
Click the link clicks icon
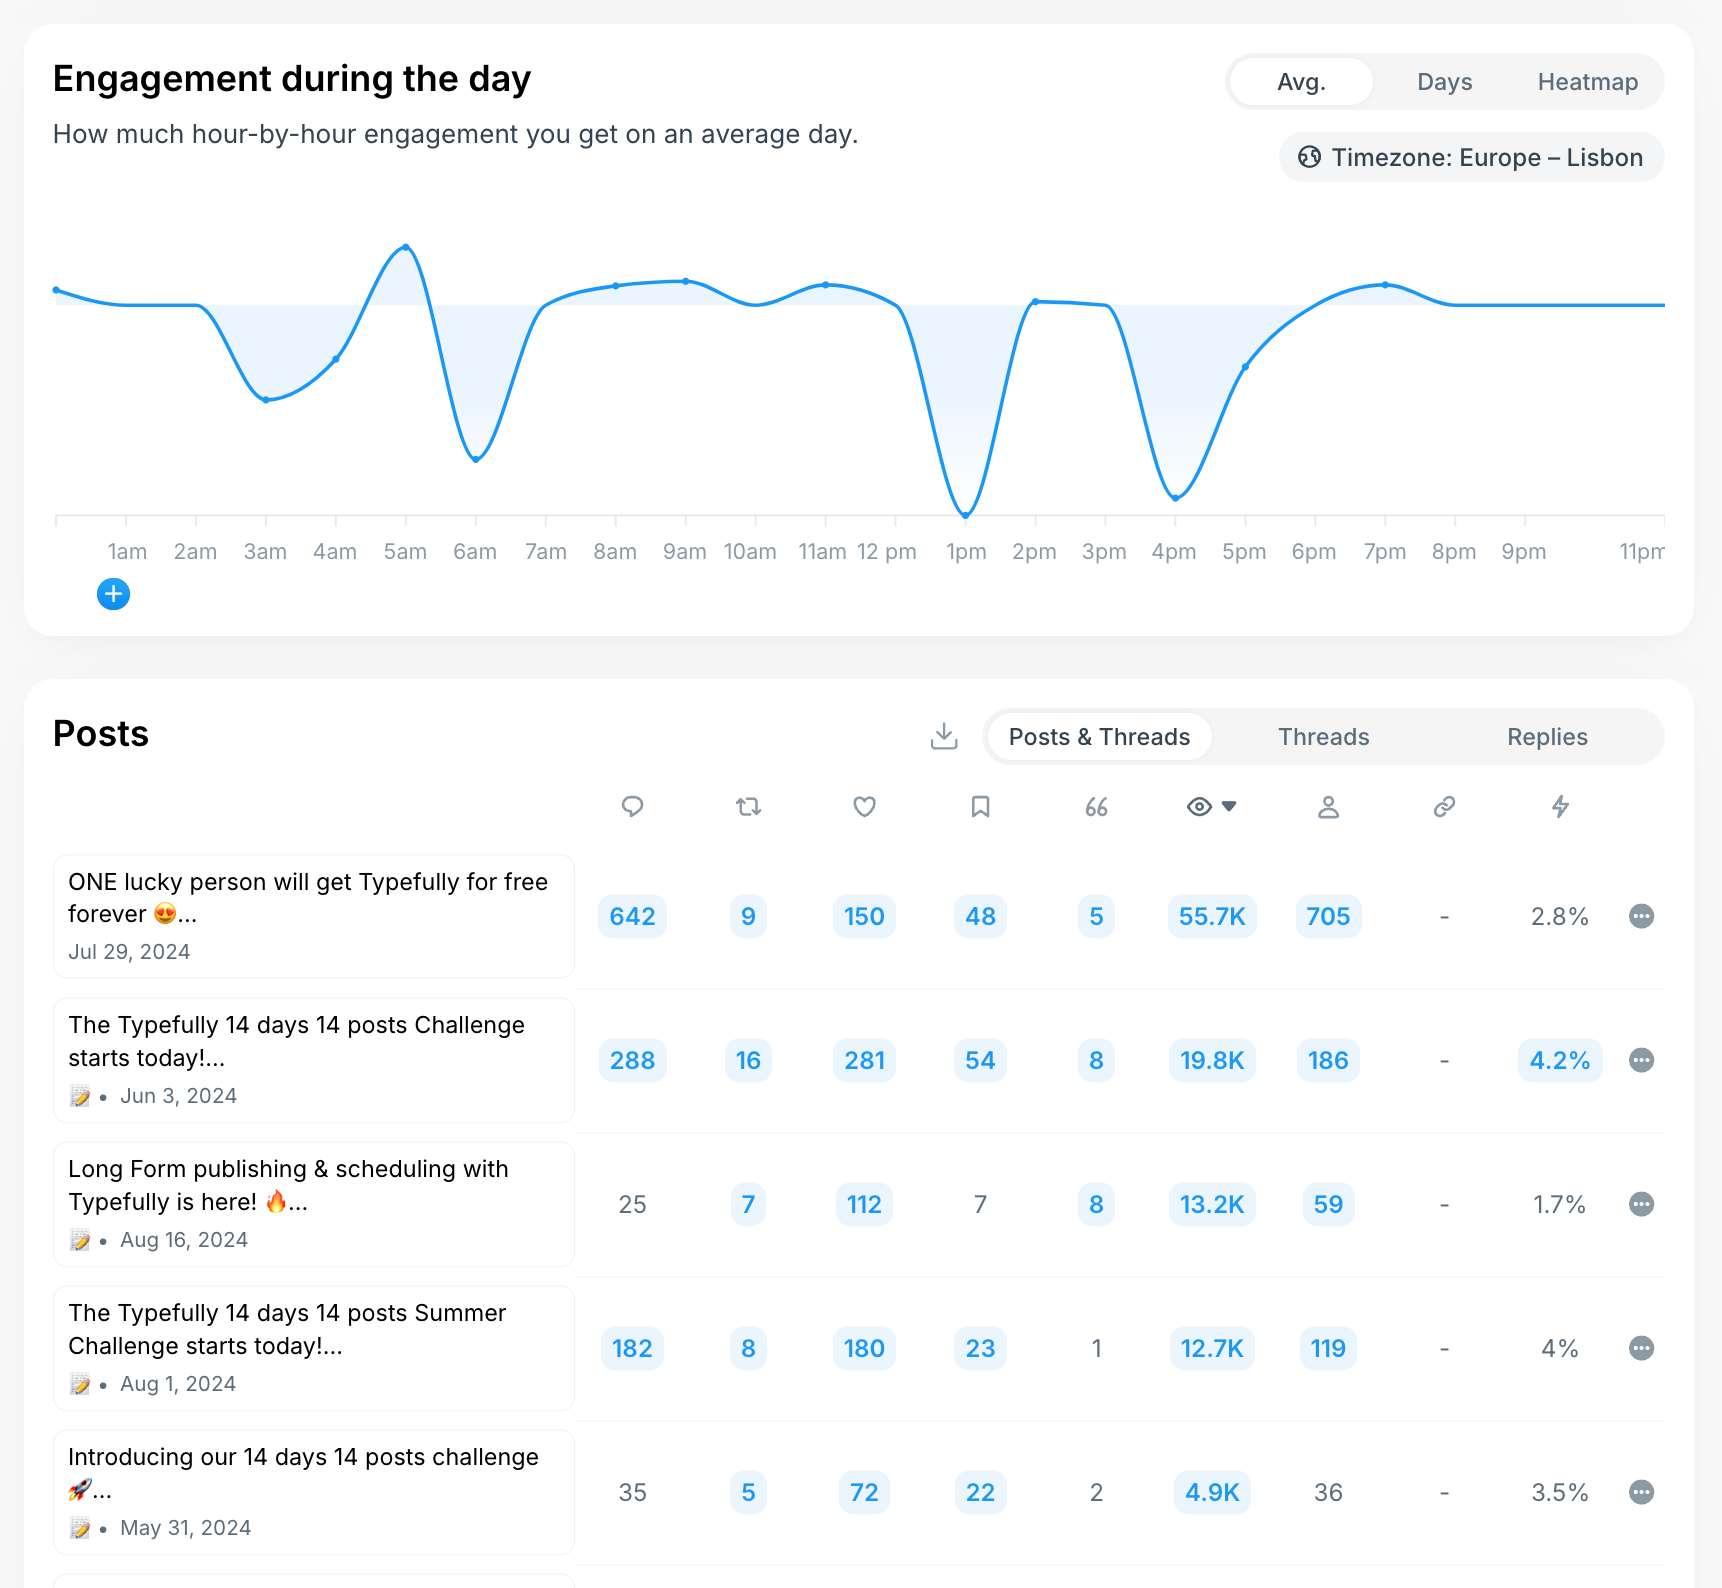pyautogui.click(x=1444, y=807)
